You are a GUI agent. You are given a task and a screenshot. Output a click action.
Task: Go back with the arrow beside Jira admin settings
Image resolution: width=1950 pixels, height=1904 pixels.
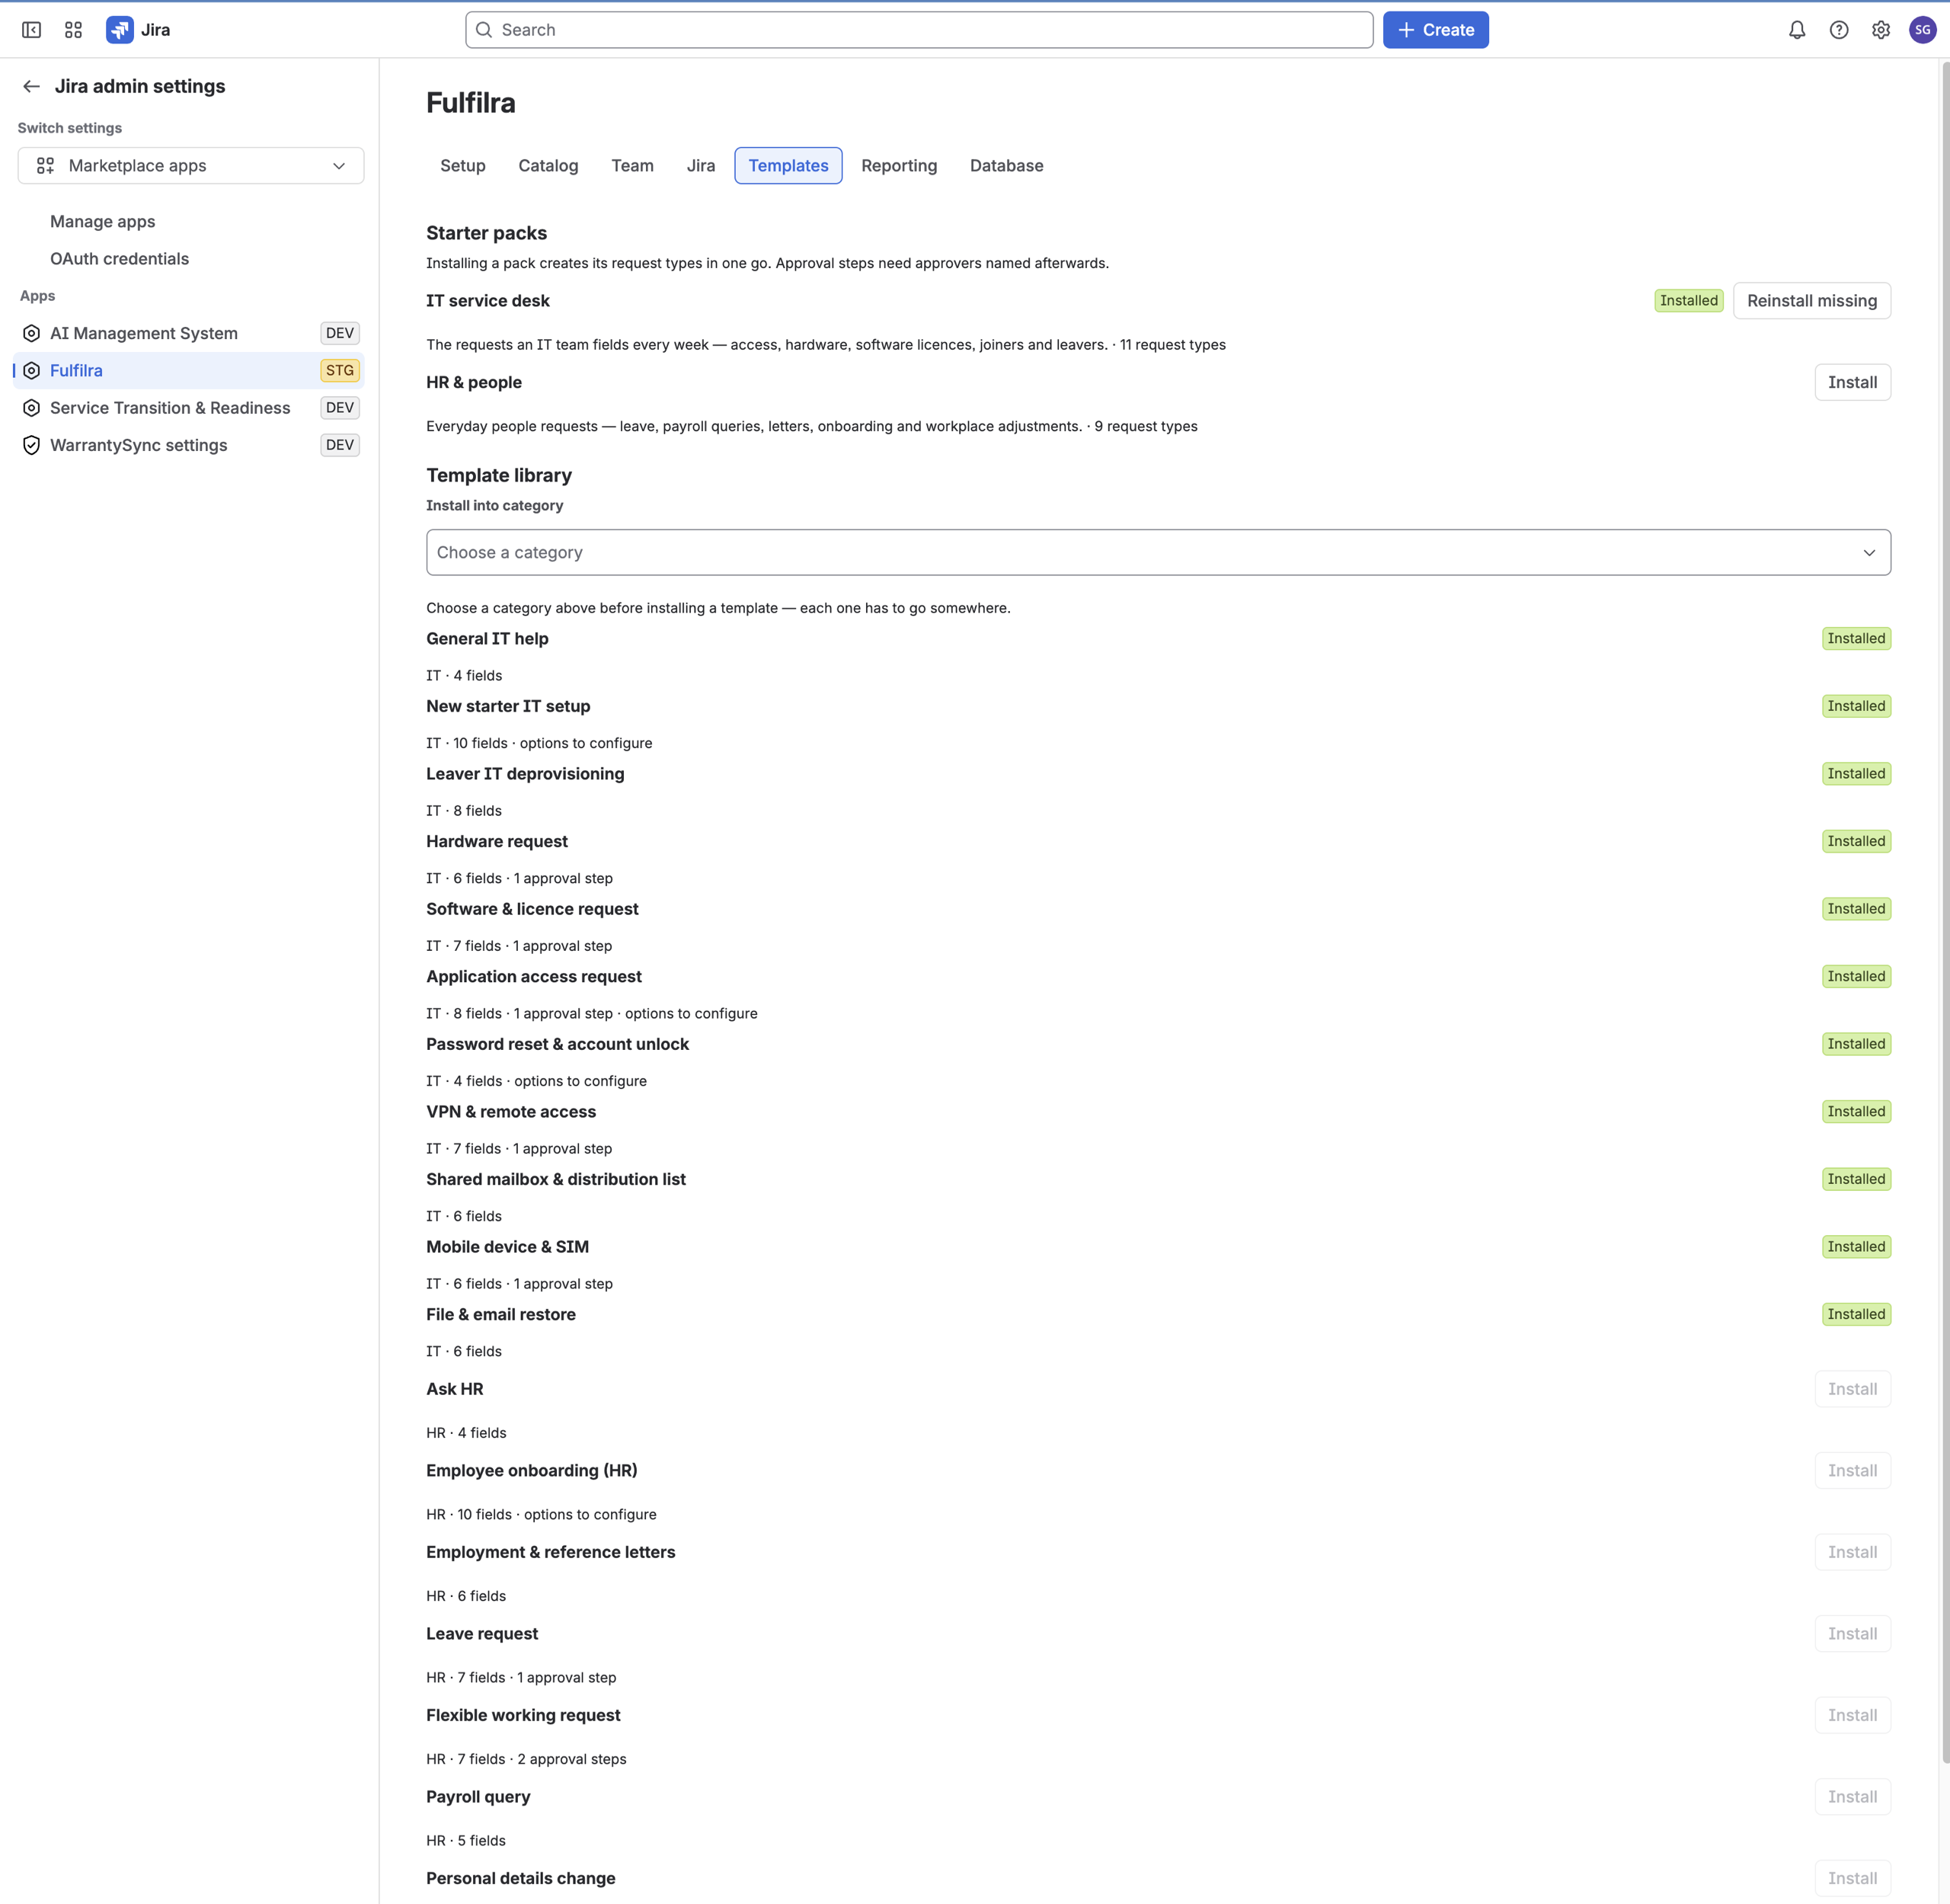[x=31, y=86]
